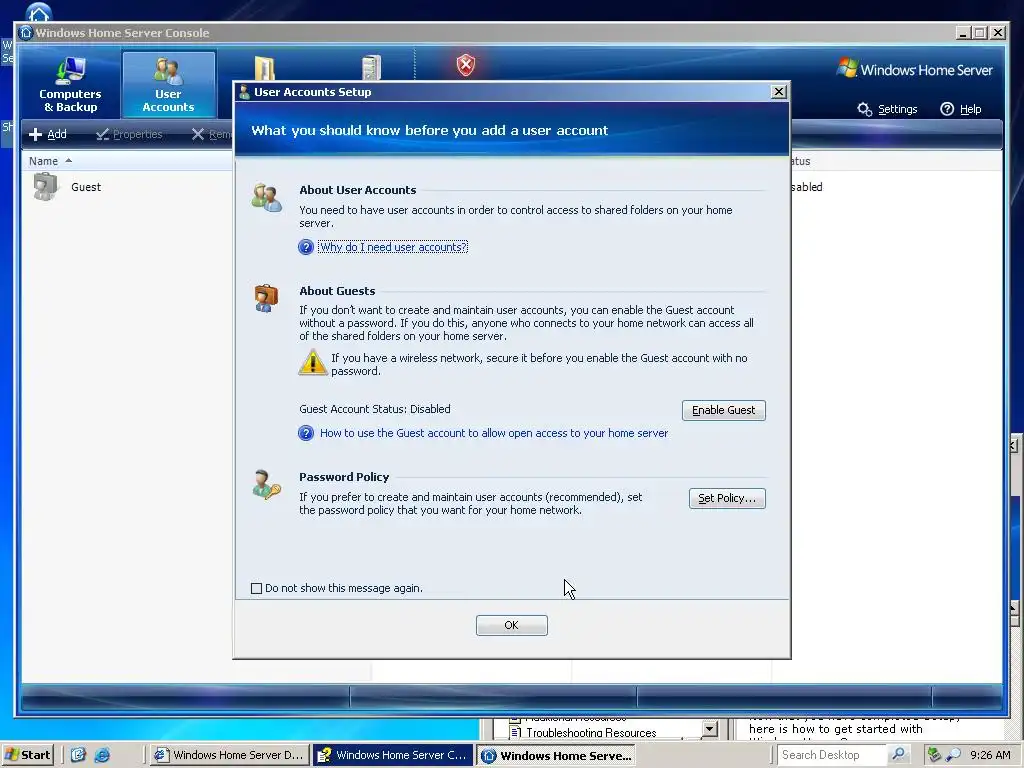
Task: Click help icon beside Guest account link
Action: point(306,433)
